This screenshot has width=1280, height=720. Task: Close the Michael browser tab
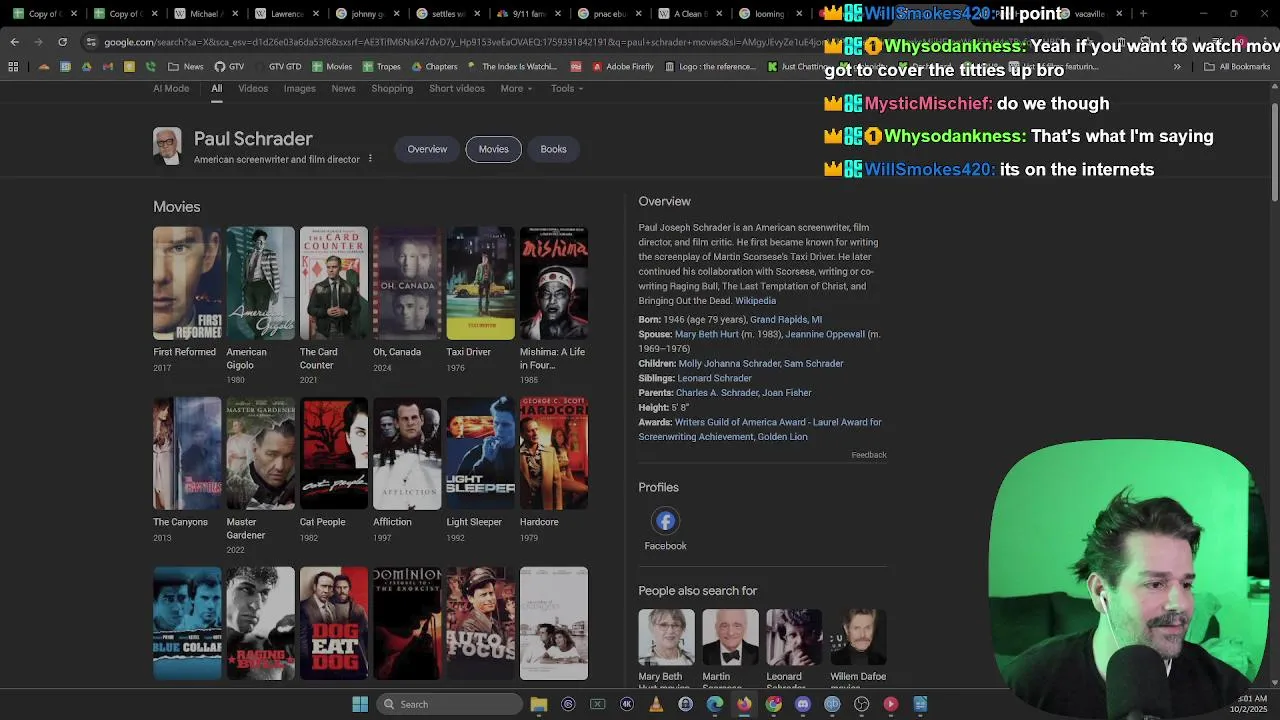235,14
